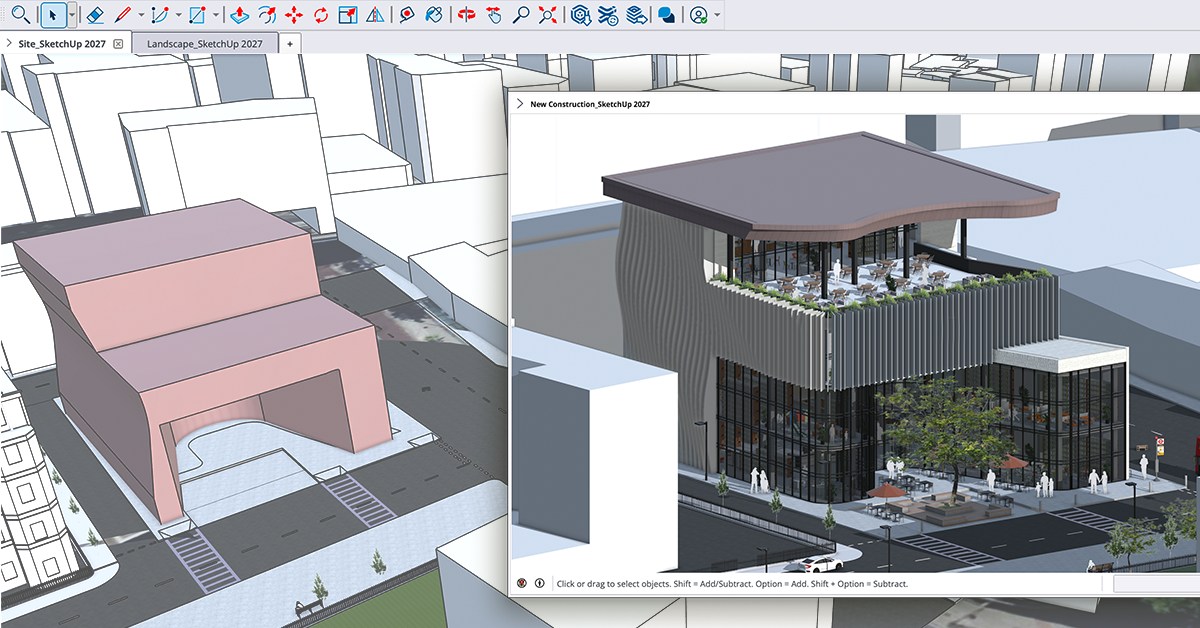1200x628 pixels.
Task: Click the red status icon in status bar
Action: [x=521, y=583]
